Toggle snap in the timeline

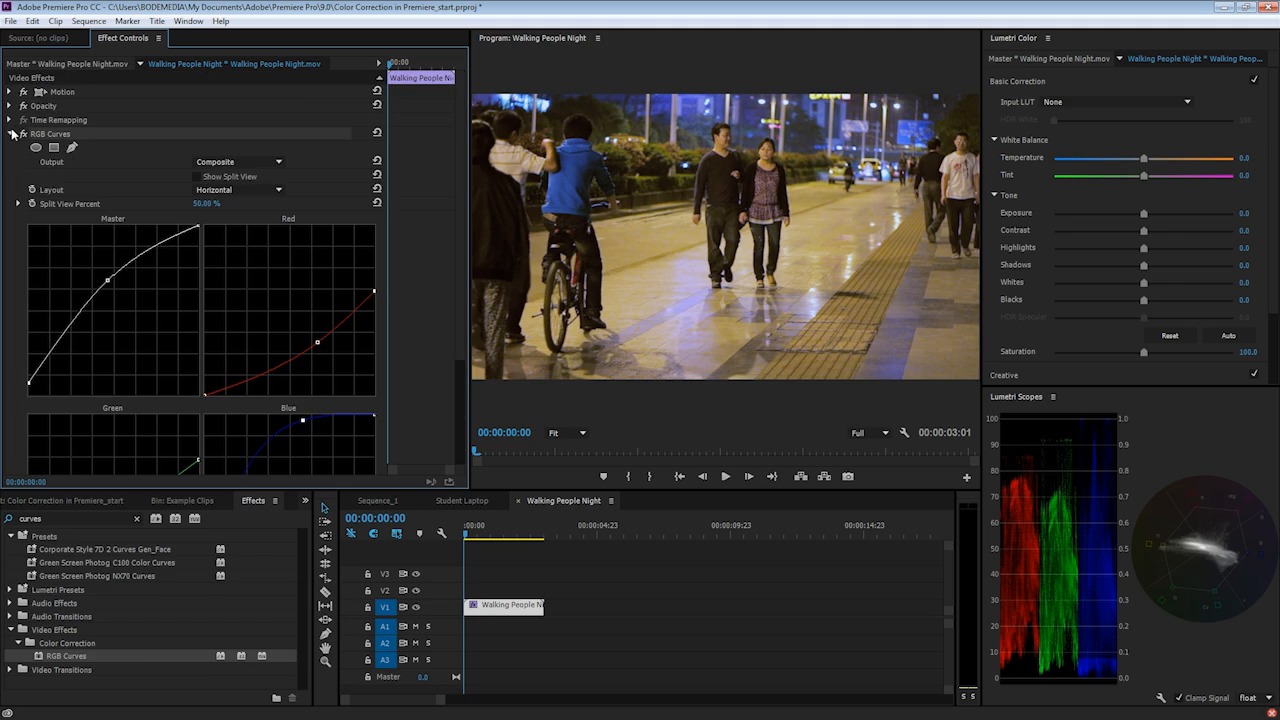tap(373, 534)
